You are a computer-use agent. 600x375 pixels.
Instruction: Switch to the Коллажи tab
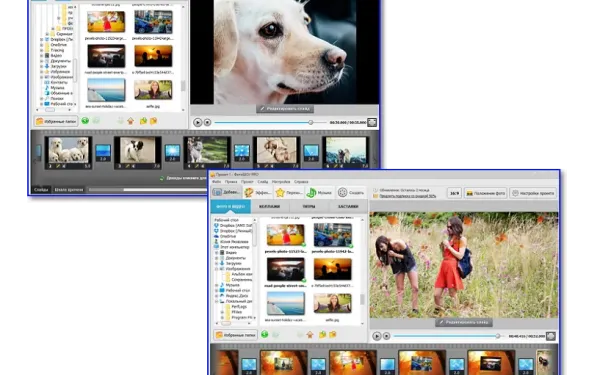click(x=270, y=206)
